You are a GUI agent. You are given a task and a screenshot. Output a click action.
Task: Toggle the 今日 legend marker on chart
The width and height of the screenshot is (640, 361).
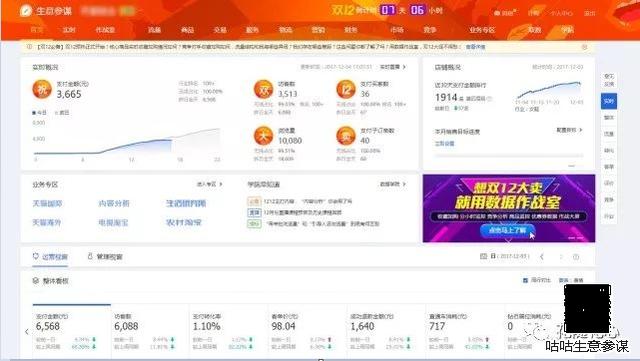[x=34, y=113]
